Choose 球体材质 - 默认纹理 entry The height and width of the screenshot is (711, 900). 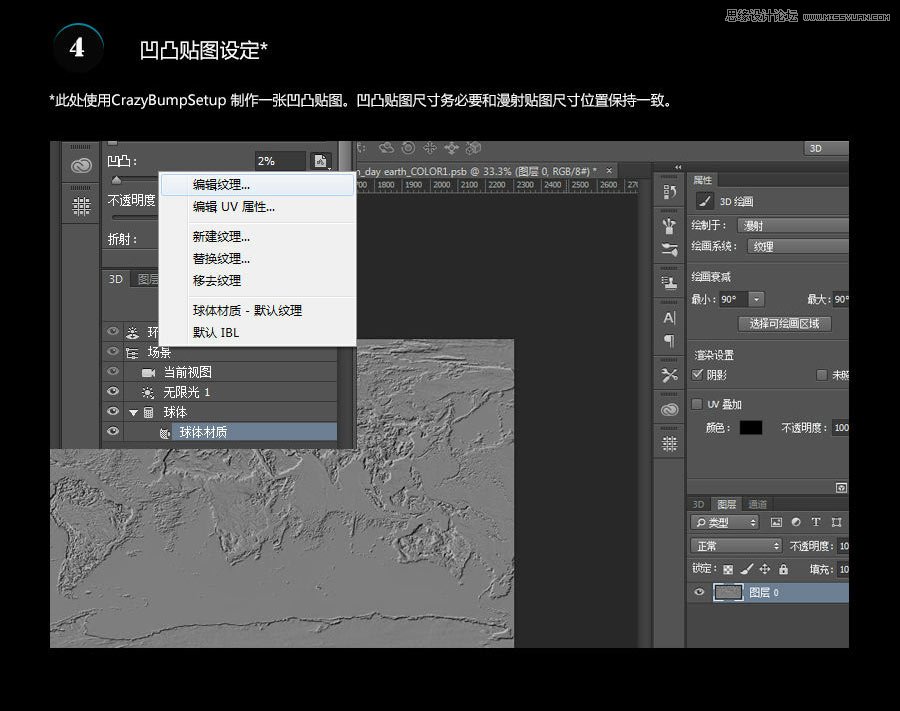point(258,310)
